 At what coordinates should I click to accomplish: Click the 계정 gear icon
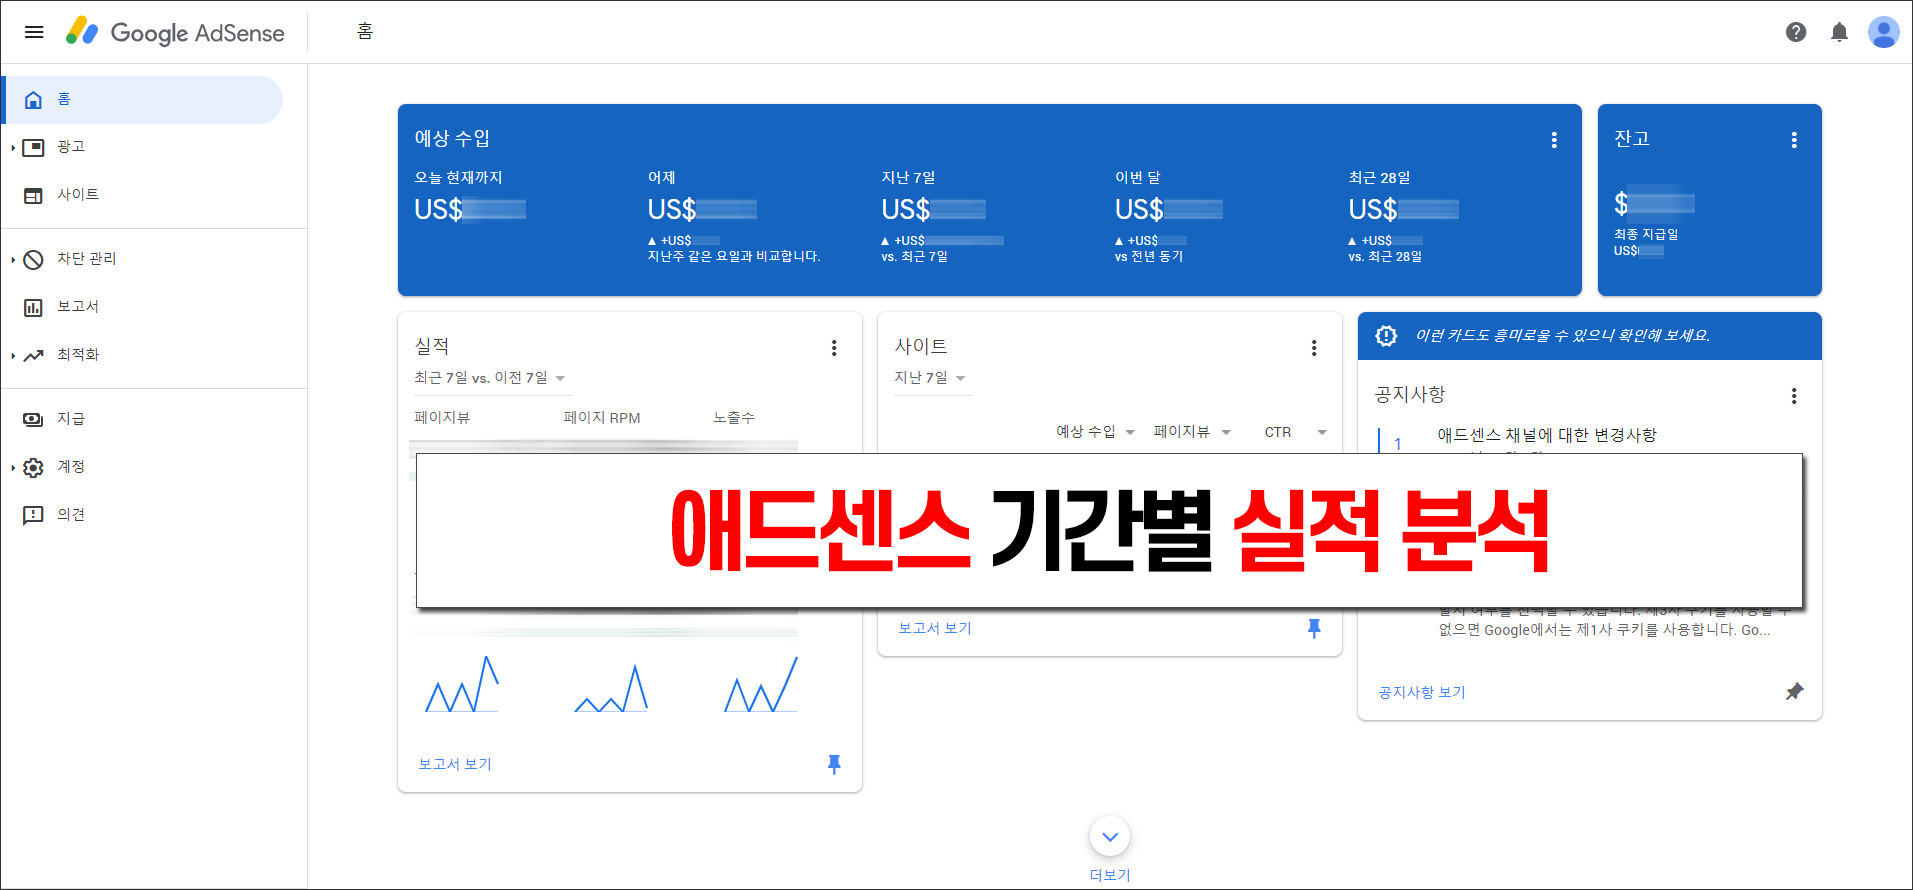(33, 467)
